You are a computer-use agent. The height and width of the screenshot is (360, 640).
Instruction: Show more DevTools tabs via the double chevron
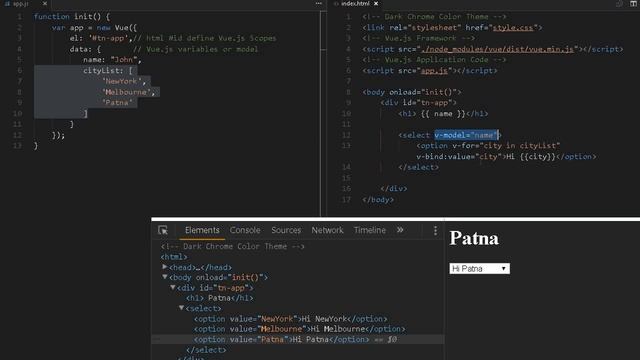(400, 230)
